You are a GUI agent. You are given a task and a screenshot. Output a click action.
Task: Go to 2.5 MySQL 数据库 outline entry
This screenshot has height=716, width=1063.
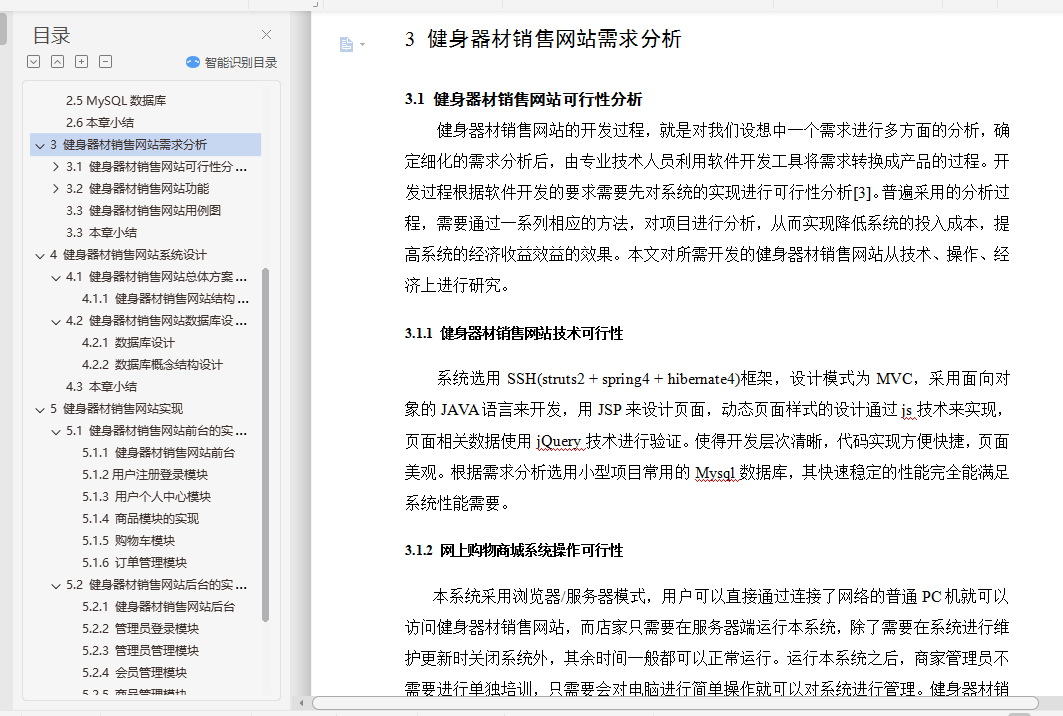point(116,100)
